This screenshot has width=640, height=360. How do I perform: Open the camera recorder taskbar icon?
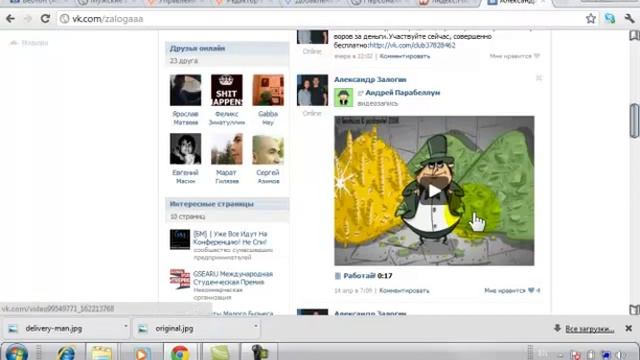[259, 353]
